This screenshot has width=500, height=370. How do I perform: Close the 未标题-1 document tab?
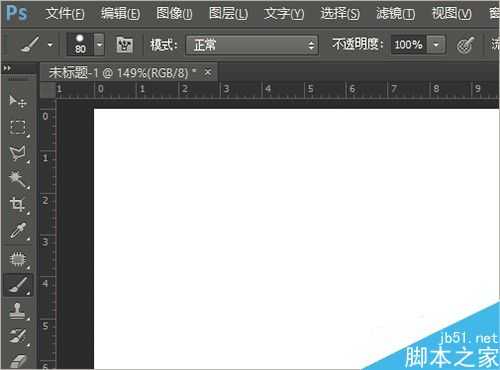click(208, 72)
